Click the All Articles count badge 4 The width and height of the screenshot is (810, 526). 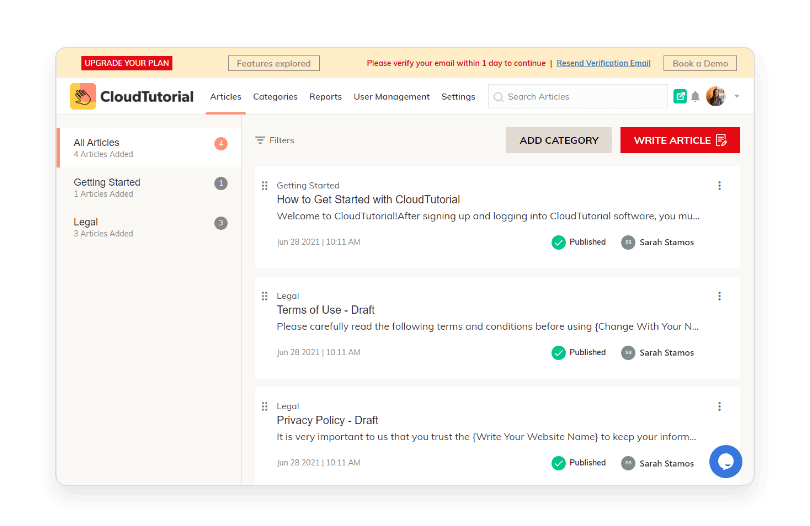coord(221,143)
